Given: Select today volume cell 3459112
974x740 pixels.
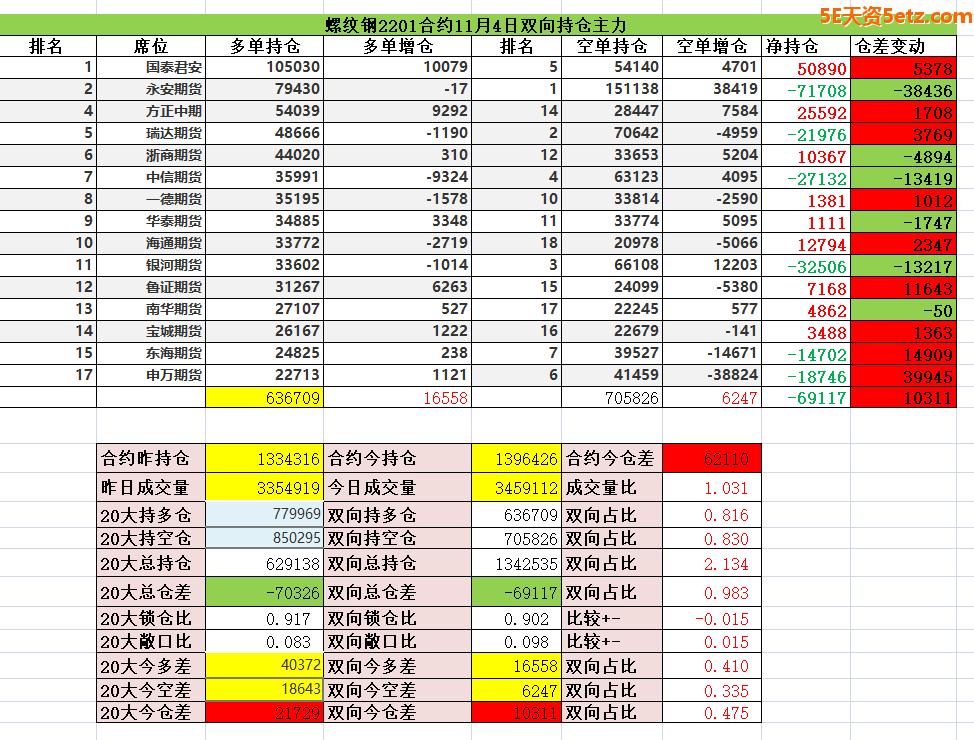Looking at the screenshot, I should 516,488.
